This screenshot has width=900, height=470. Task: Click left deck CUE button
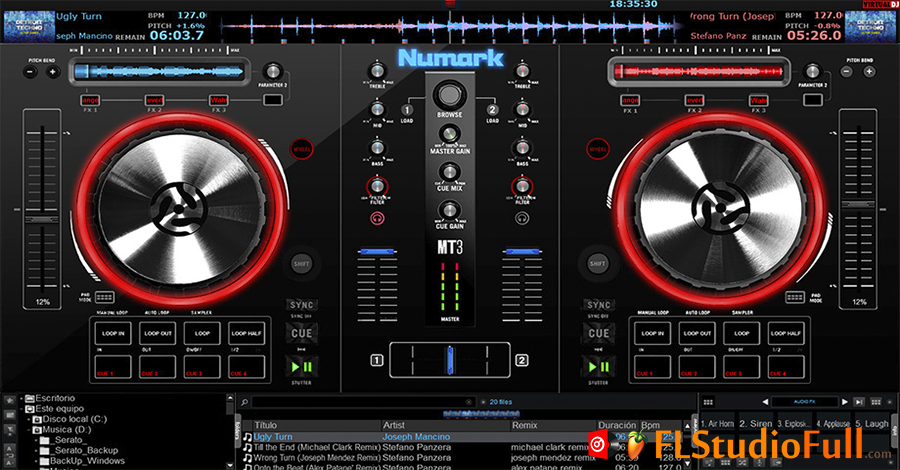pos(301,333)
